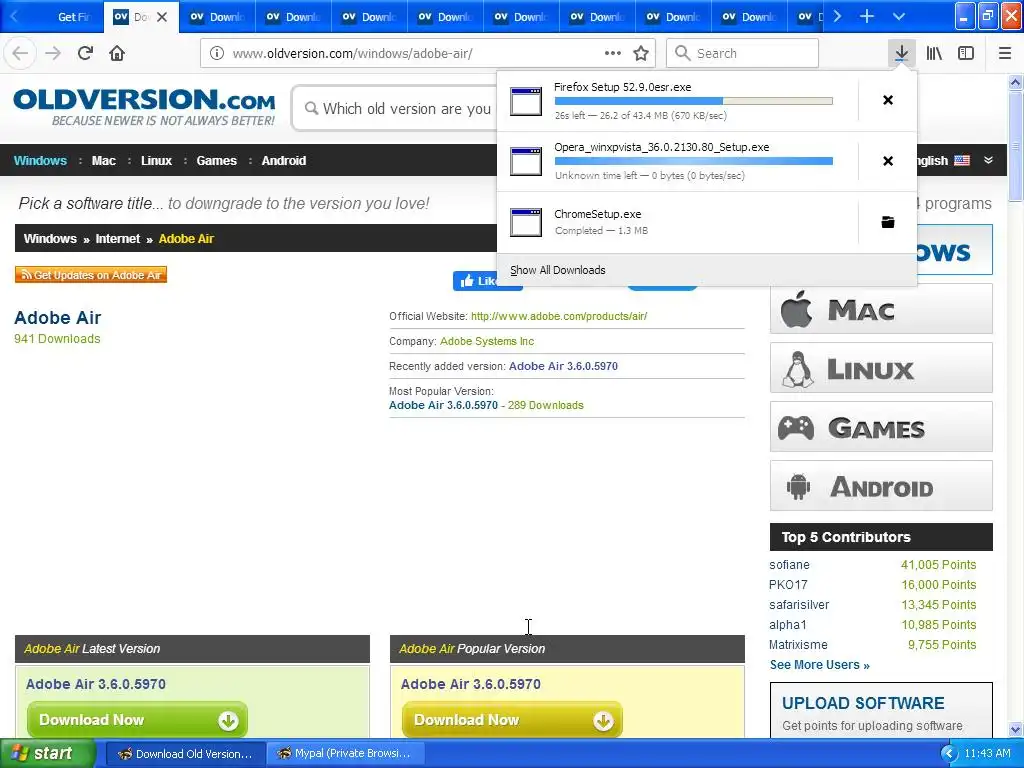The image size is (1024, 768).
Task: Switch to Mypal Private Browsing taskbar window
Action: tap(346, 754)
